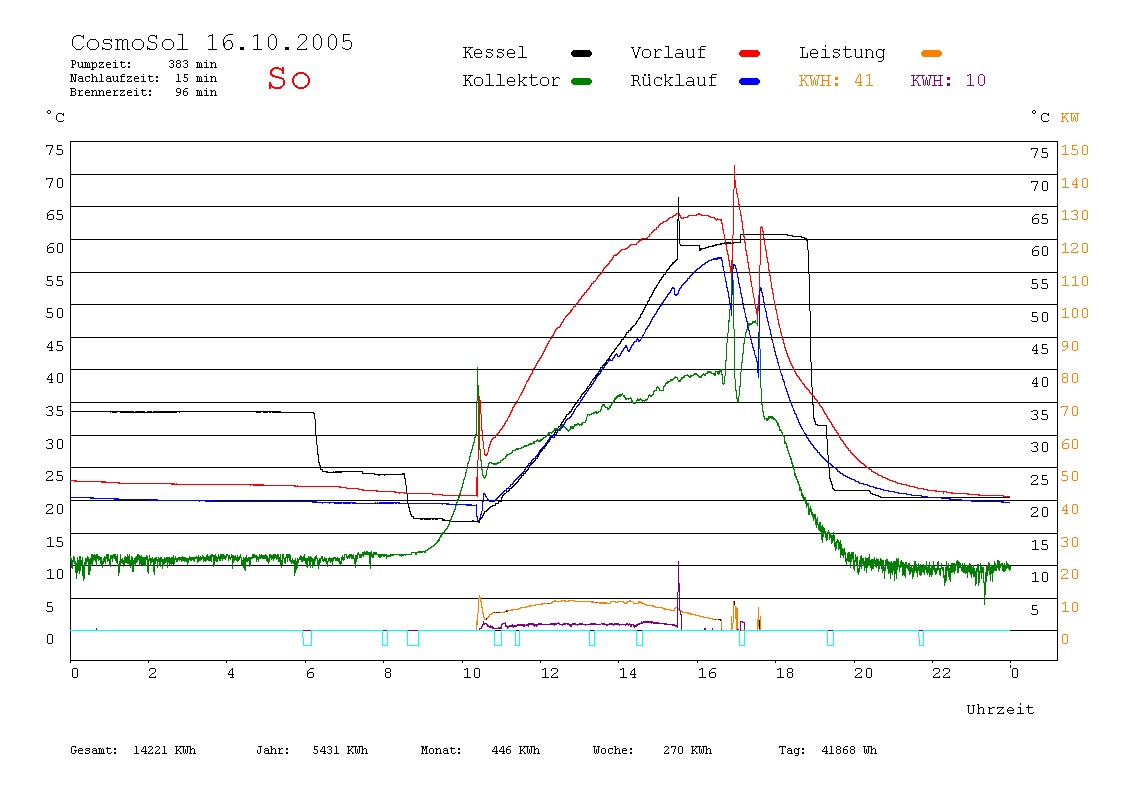This screenshot has height=812, width=1148.
Task: Click the purple 'KWH: 10' value
Action: click(x=948, y=81)
